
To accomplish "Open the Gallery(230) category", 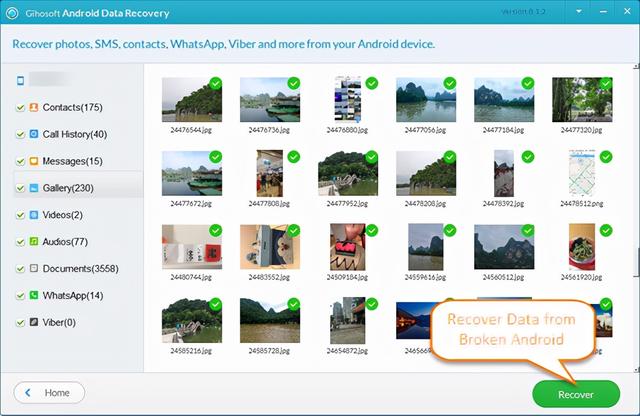I will 68,188.
